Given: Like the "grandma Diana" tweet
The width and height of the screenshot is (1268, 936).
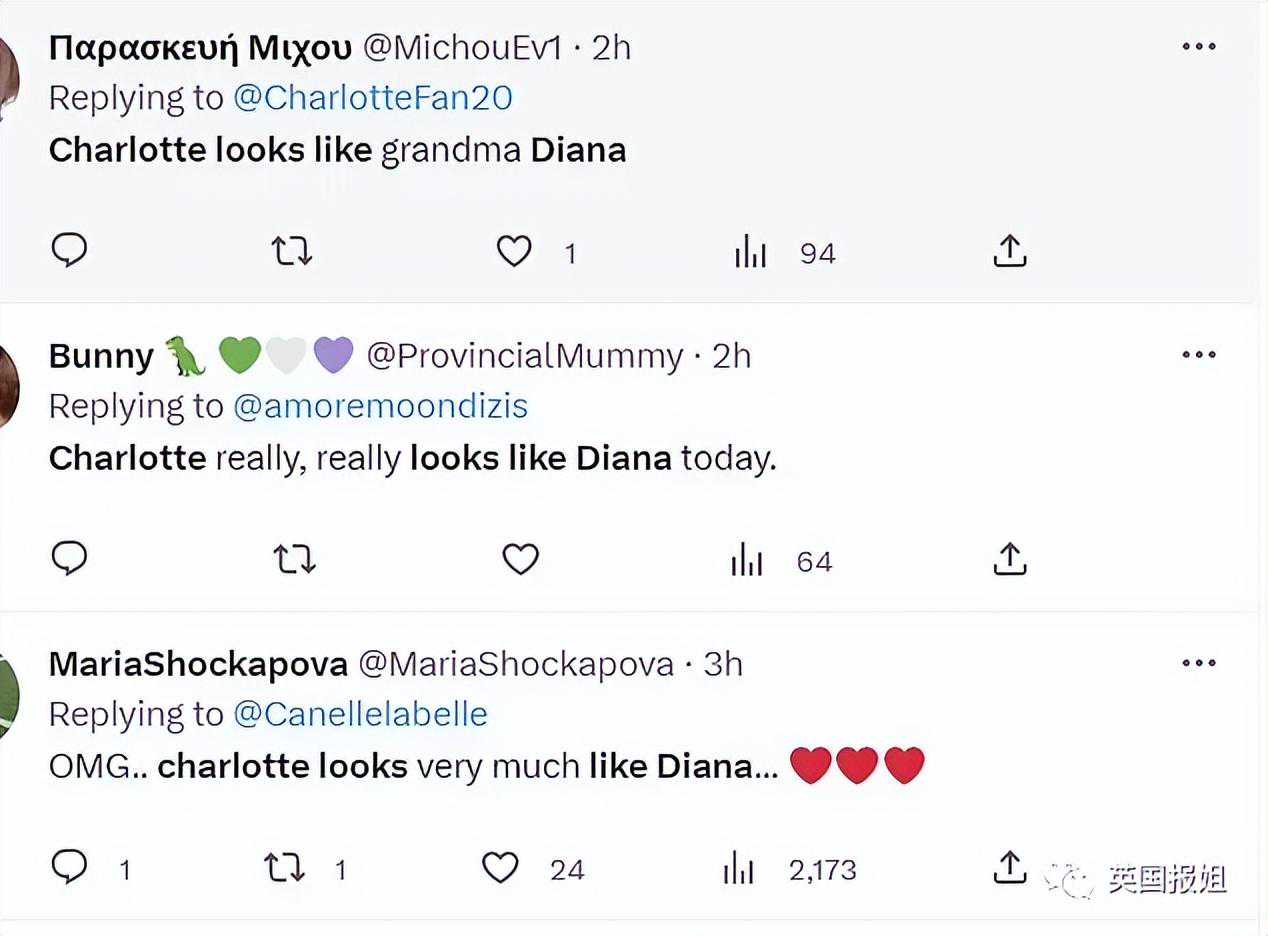Looking at the screenshot, I should pyautogui.click(x=514, y=251).
